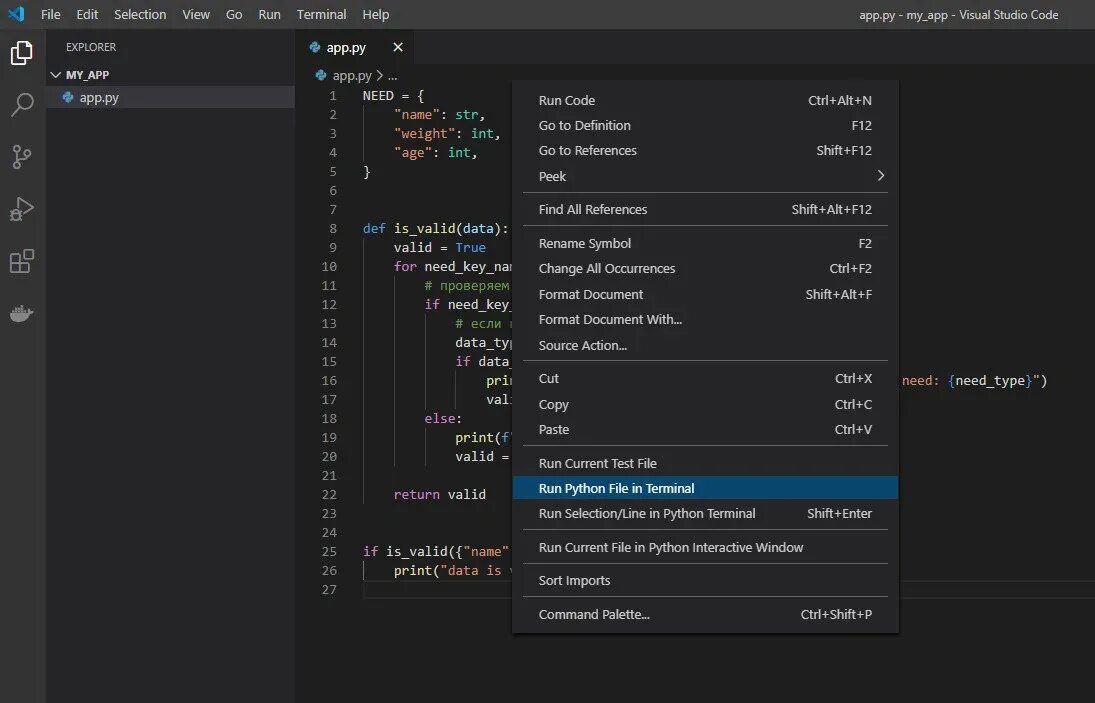Viewport: 1095px width, 703px height.
Task: Switch to the app.py editor tab
Action: click(357, 47)
